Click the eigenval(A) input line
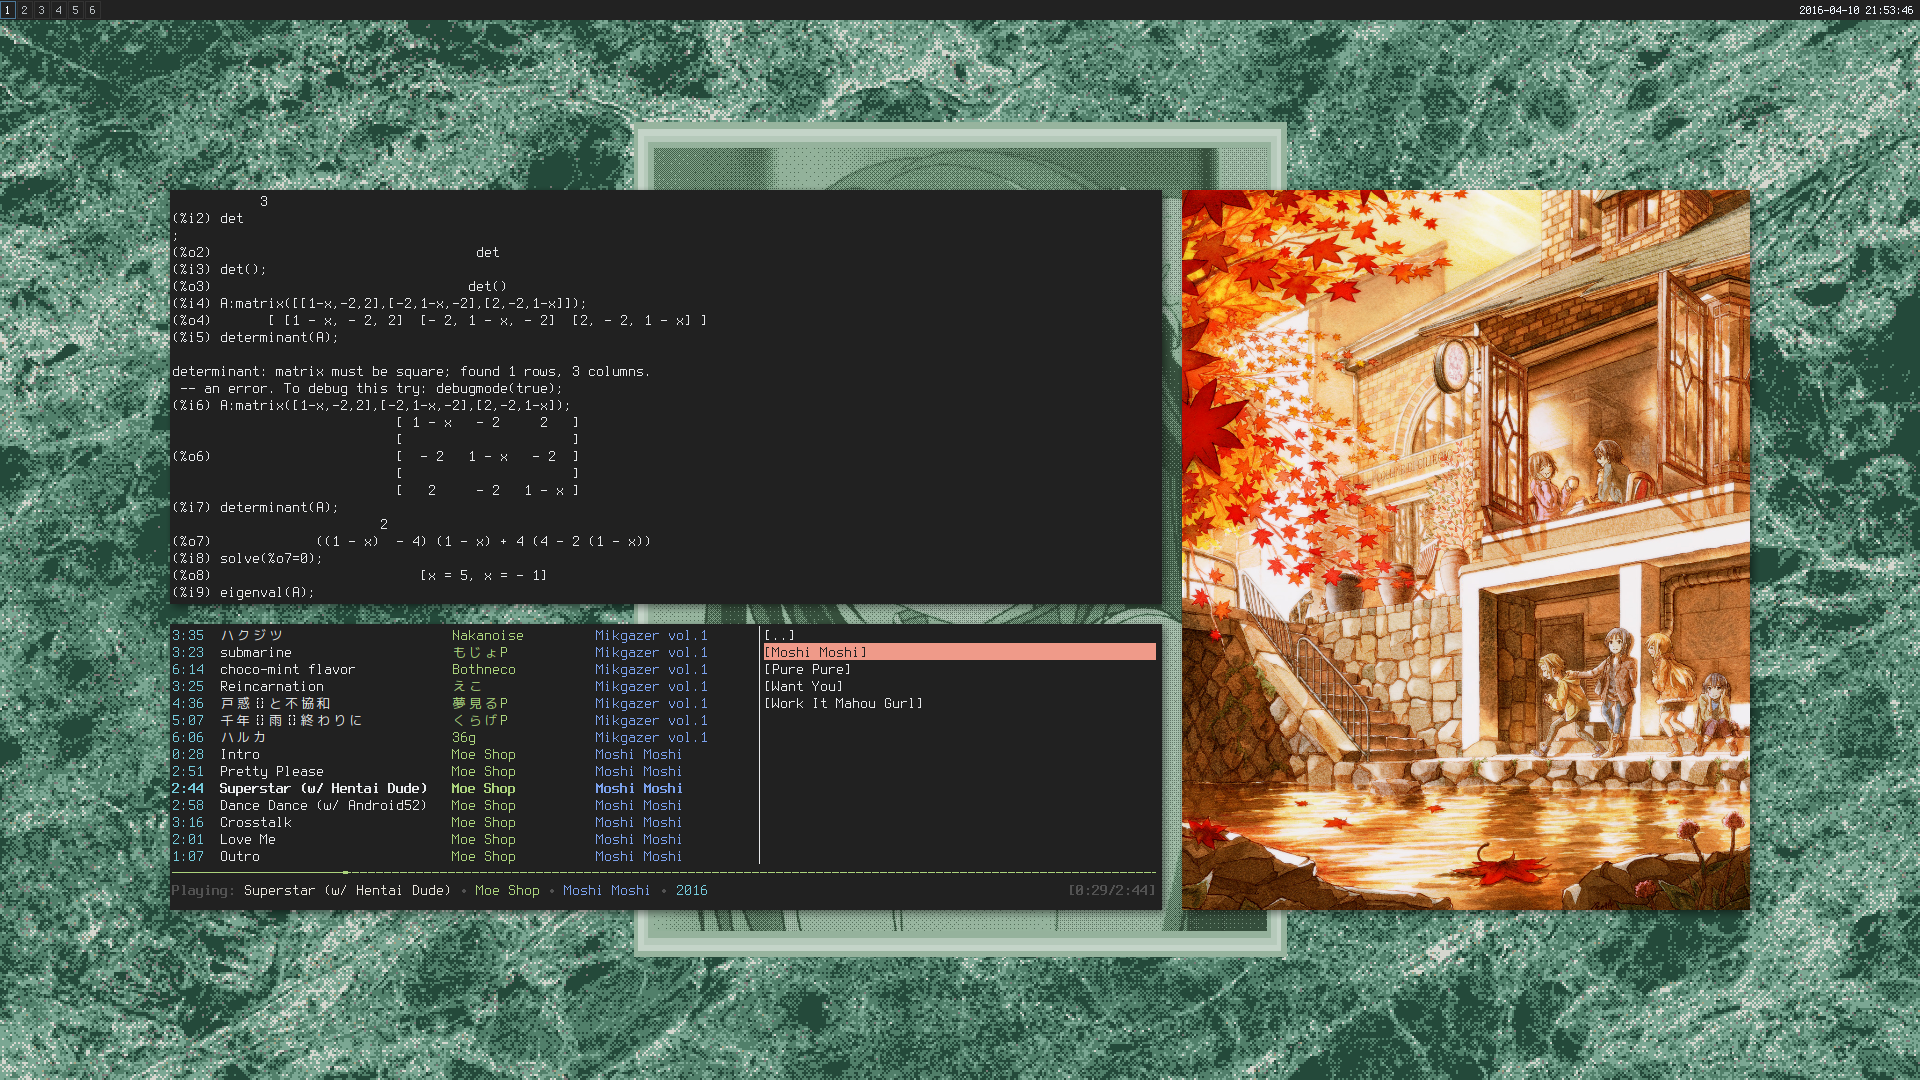The height and width of the screenshot is (1080, 1920). click(266, 592)
